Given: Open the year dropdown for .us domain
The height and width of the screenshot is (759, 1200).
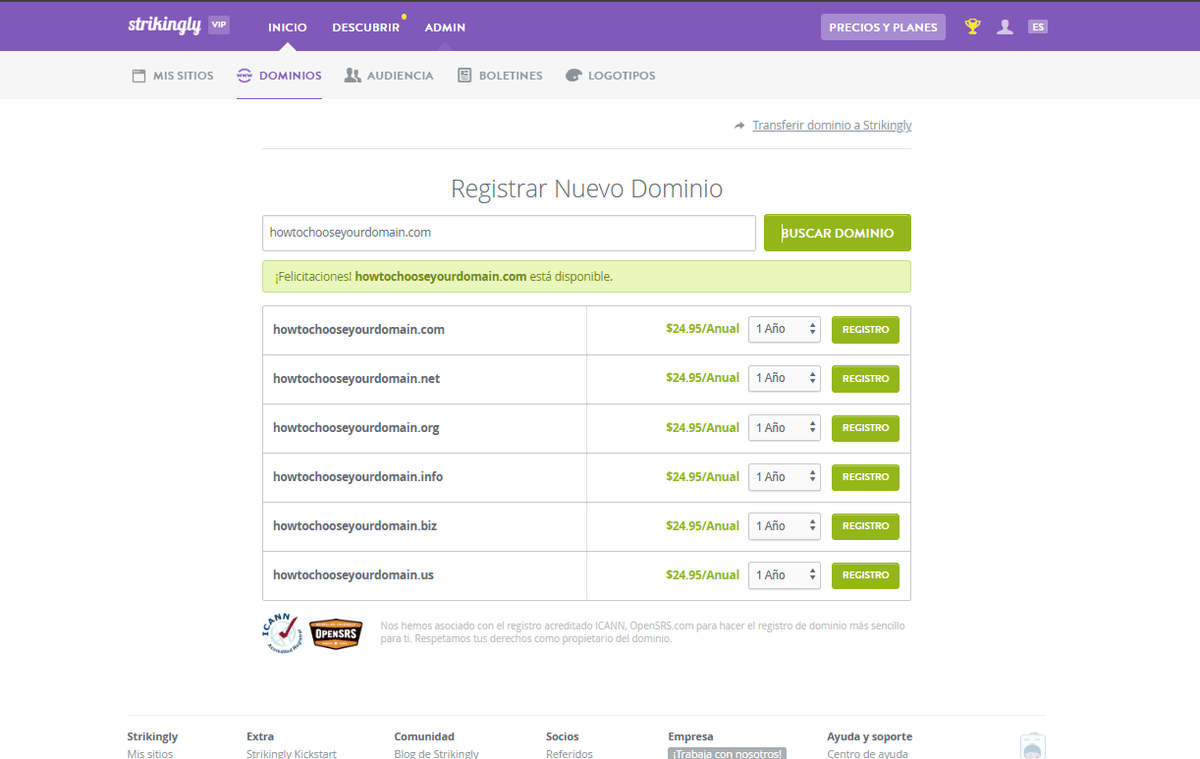Looking at the screenshot, I should [x=785, y=575].
